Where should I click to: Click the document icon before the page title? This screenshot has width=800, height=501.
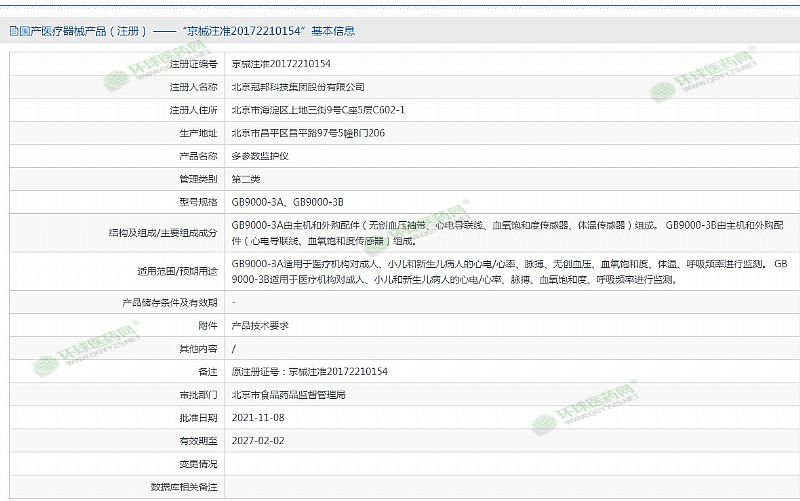[x=13, y=31]
